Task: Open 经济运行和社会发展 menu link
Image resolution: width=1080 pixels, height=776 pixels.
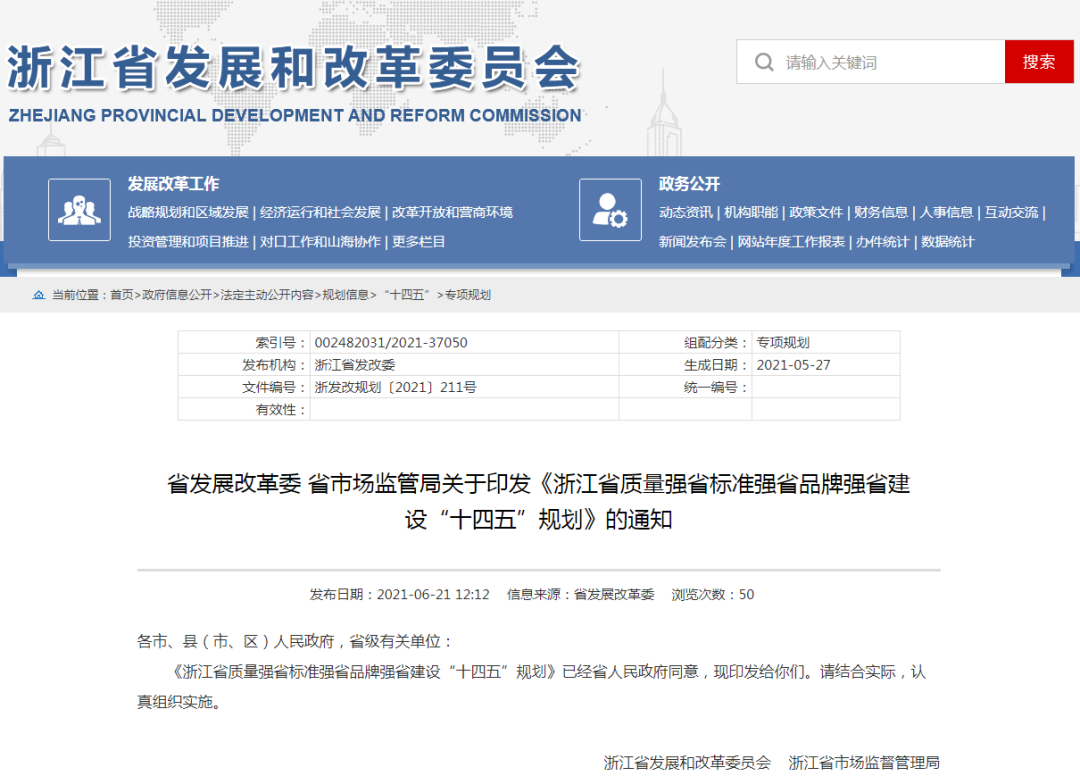Action: click(x=320, y=212)
